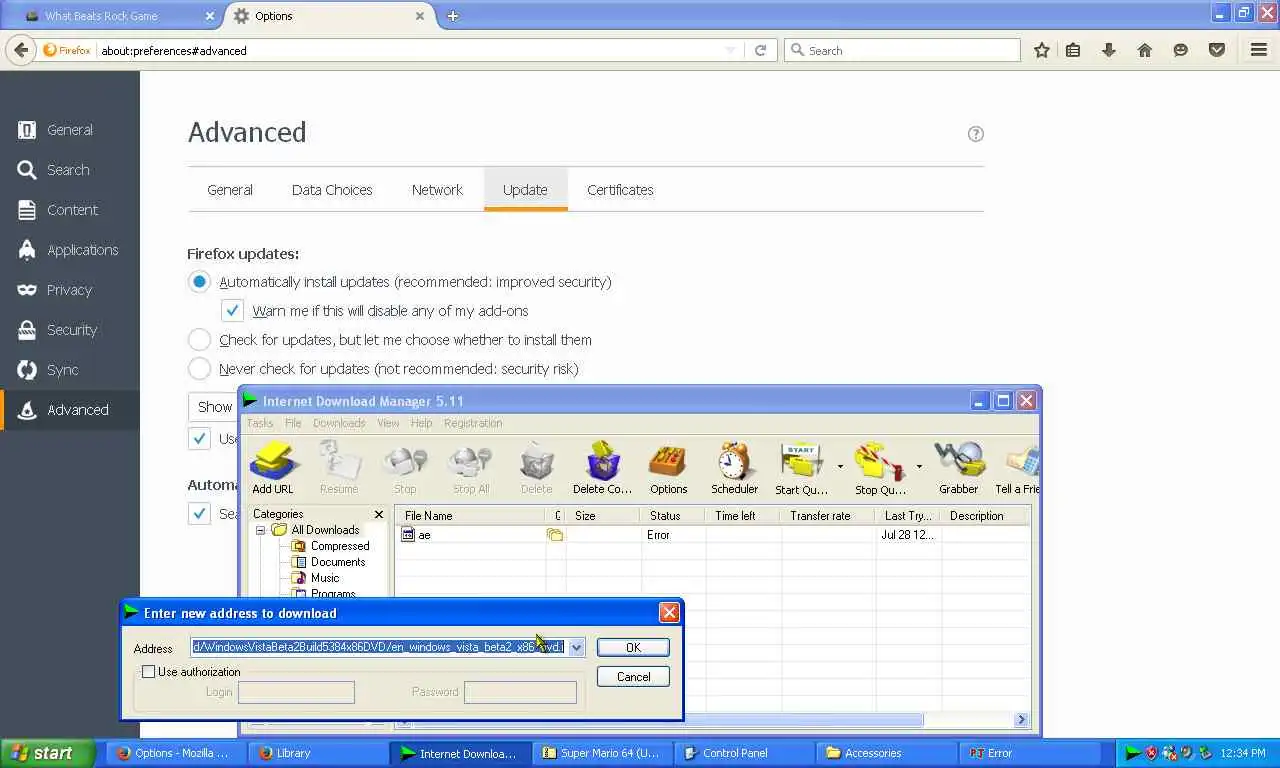Confirm the address with OK button
This screenshot has height=768, width=1280.
coord(633,648)
